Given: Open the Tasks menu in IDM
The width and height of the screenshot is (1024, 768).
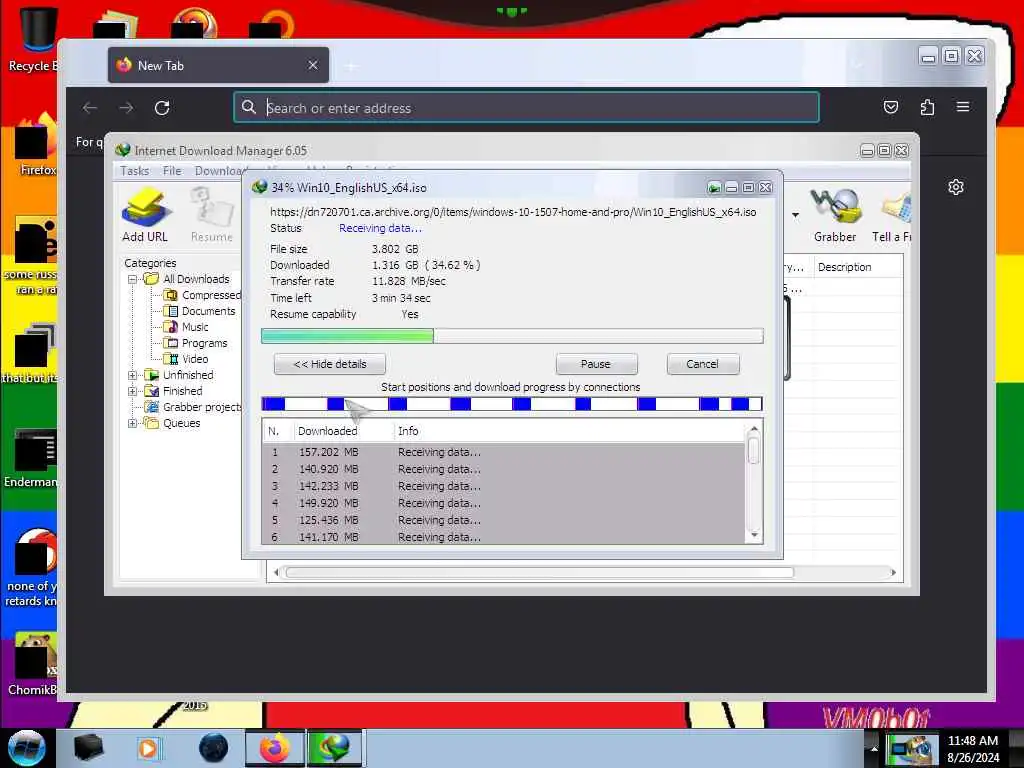Looking at the screenshot, I should (135, 171).
